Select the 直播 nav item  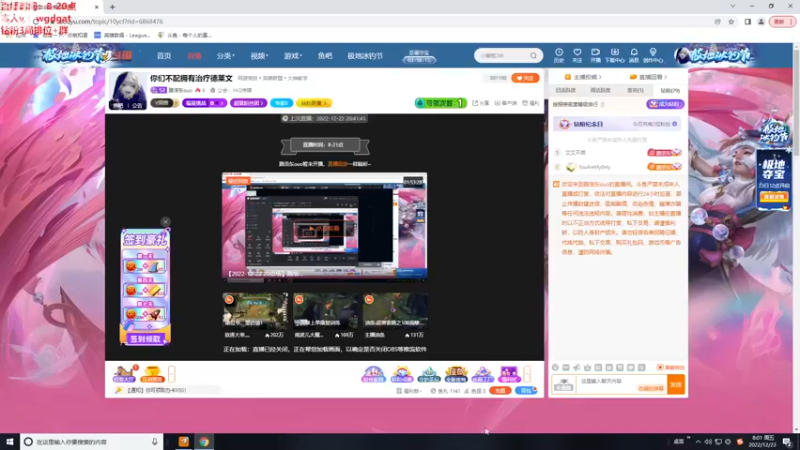tap(194, 56)
